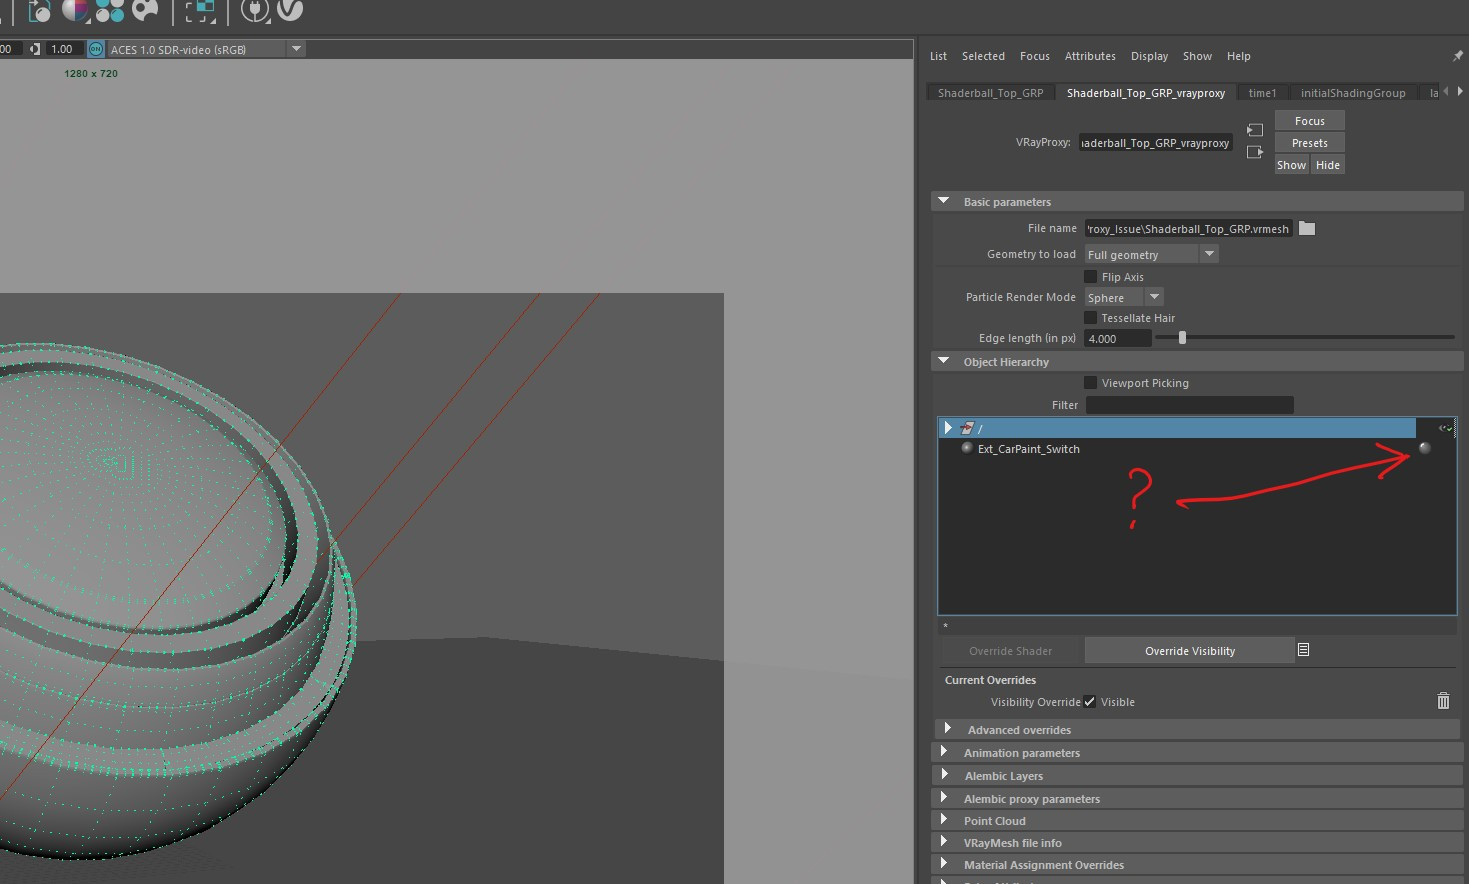
Task: Open the Show menu in the menu bar
Action: pos(1197,56)
